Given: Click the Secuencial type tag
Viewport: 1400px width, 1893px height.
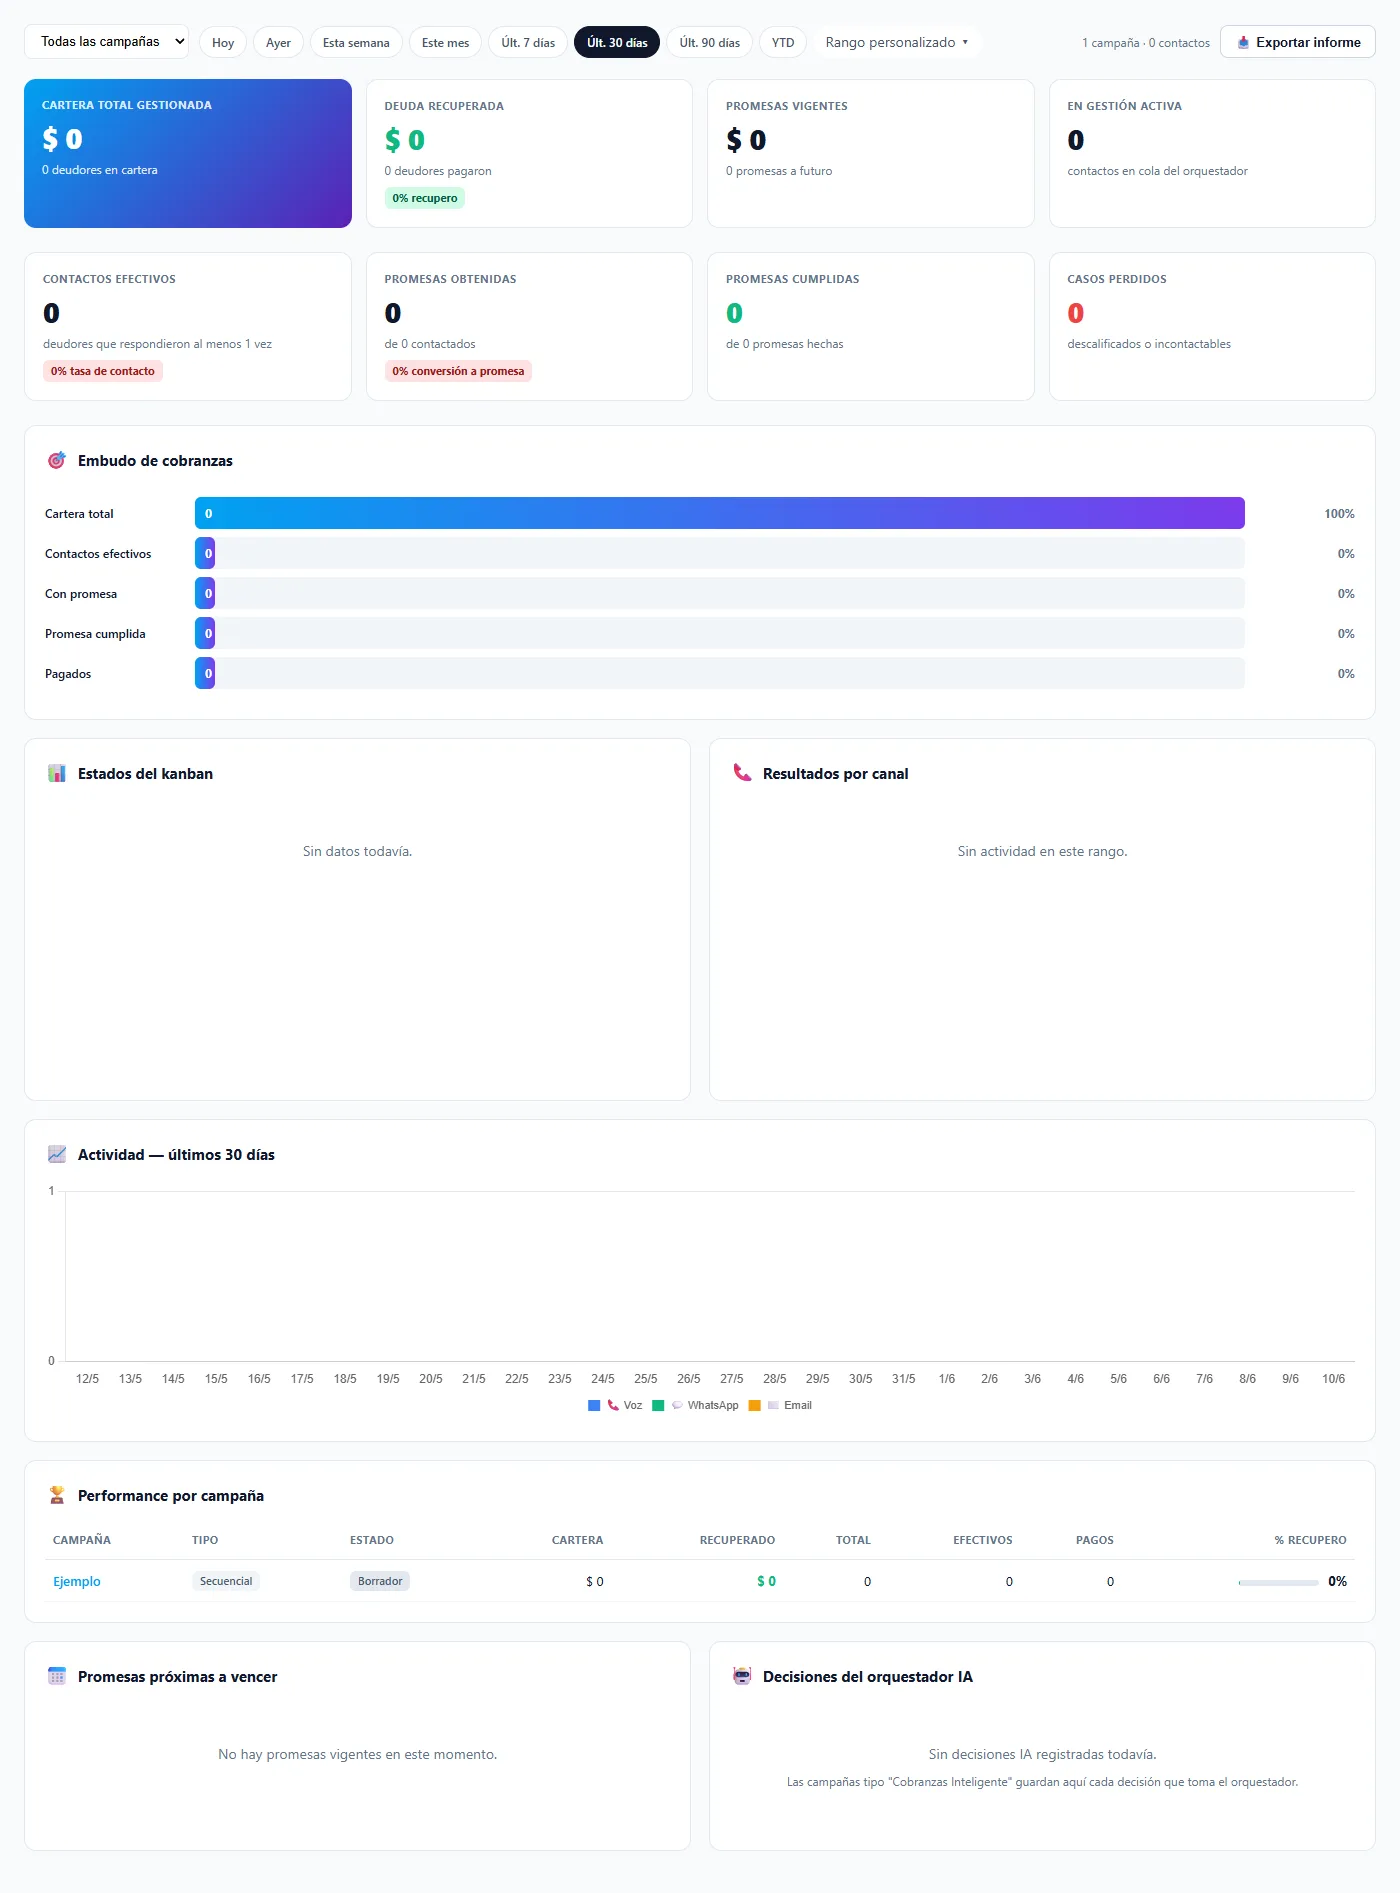Looking at the screenshot, I should tap(226, 1581).
